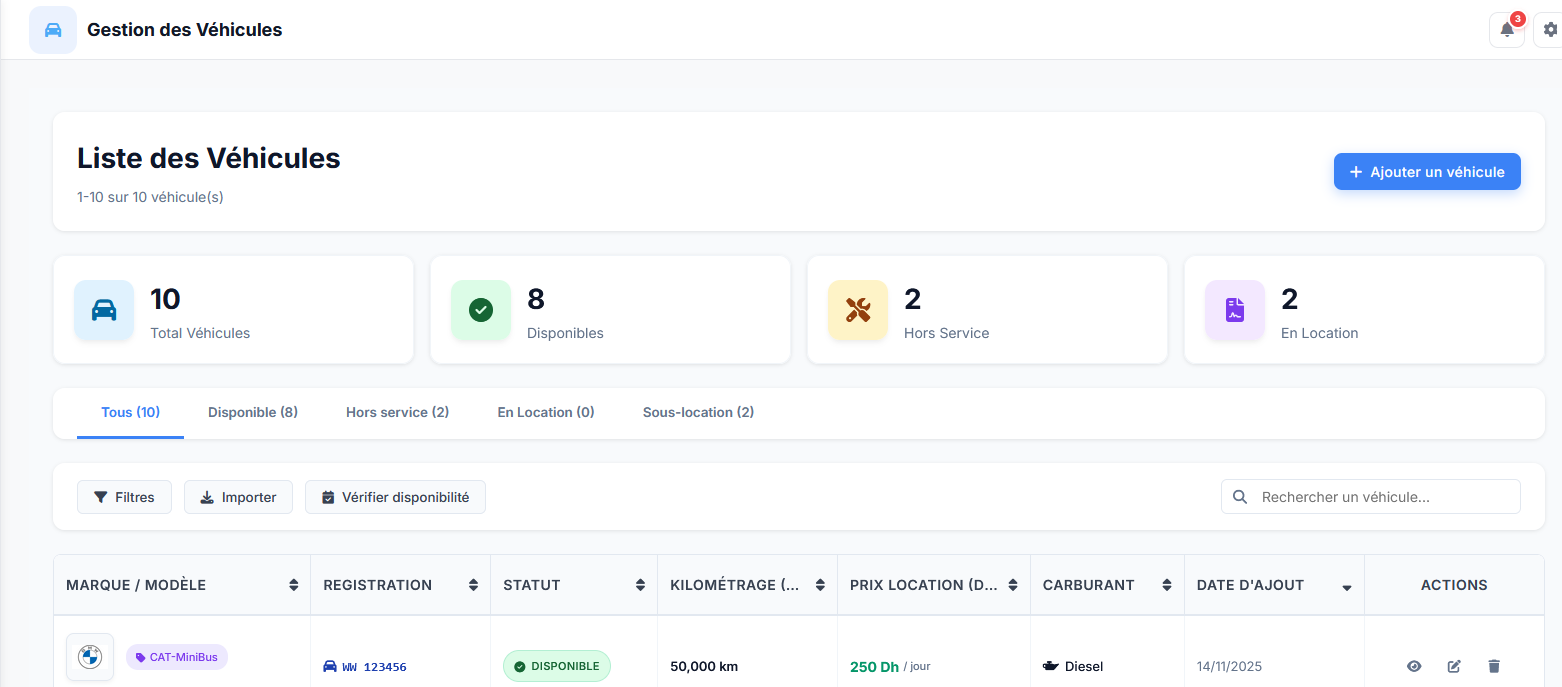1562x687 pixels.
Task: Select the Sous-location (2) tab
Action: 698,412
